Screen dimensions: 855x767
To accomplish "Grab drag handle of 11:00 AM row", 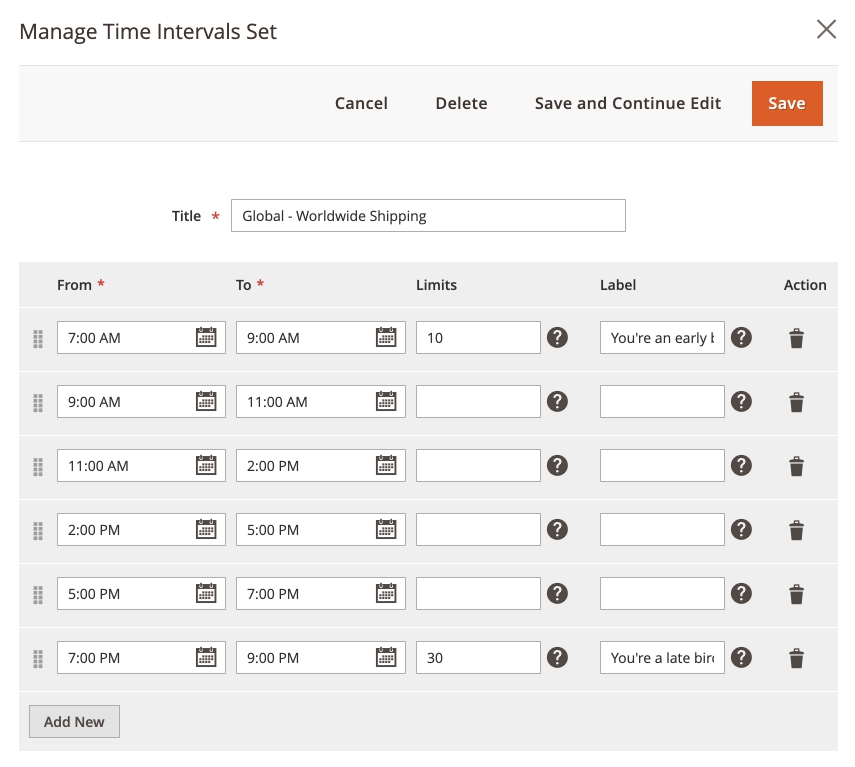I will pyautogui.click(x=38, y=466).
